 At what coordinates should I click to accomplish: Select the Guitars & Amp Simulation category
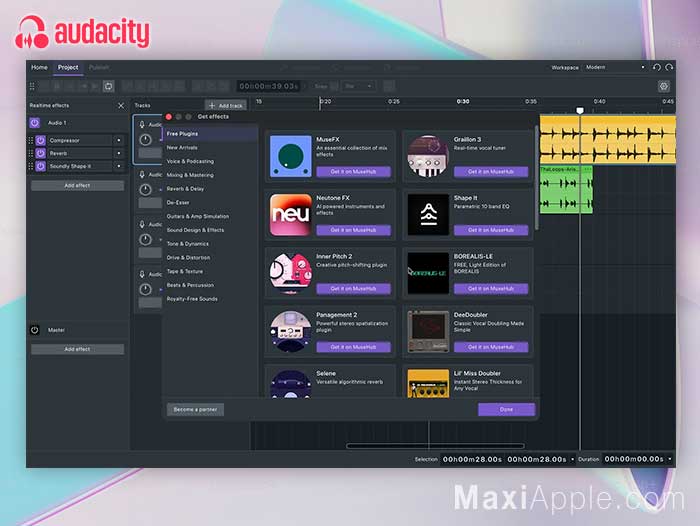[210, 216]
